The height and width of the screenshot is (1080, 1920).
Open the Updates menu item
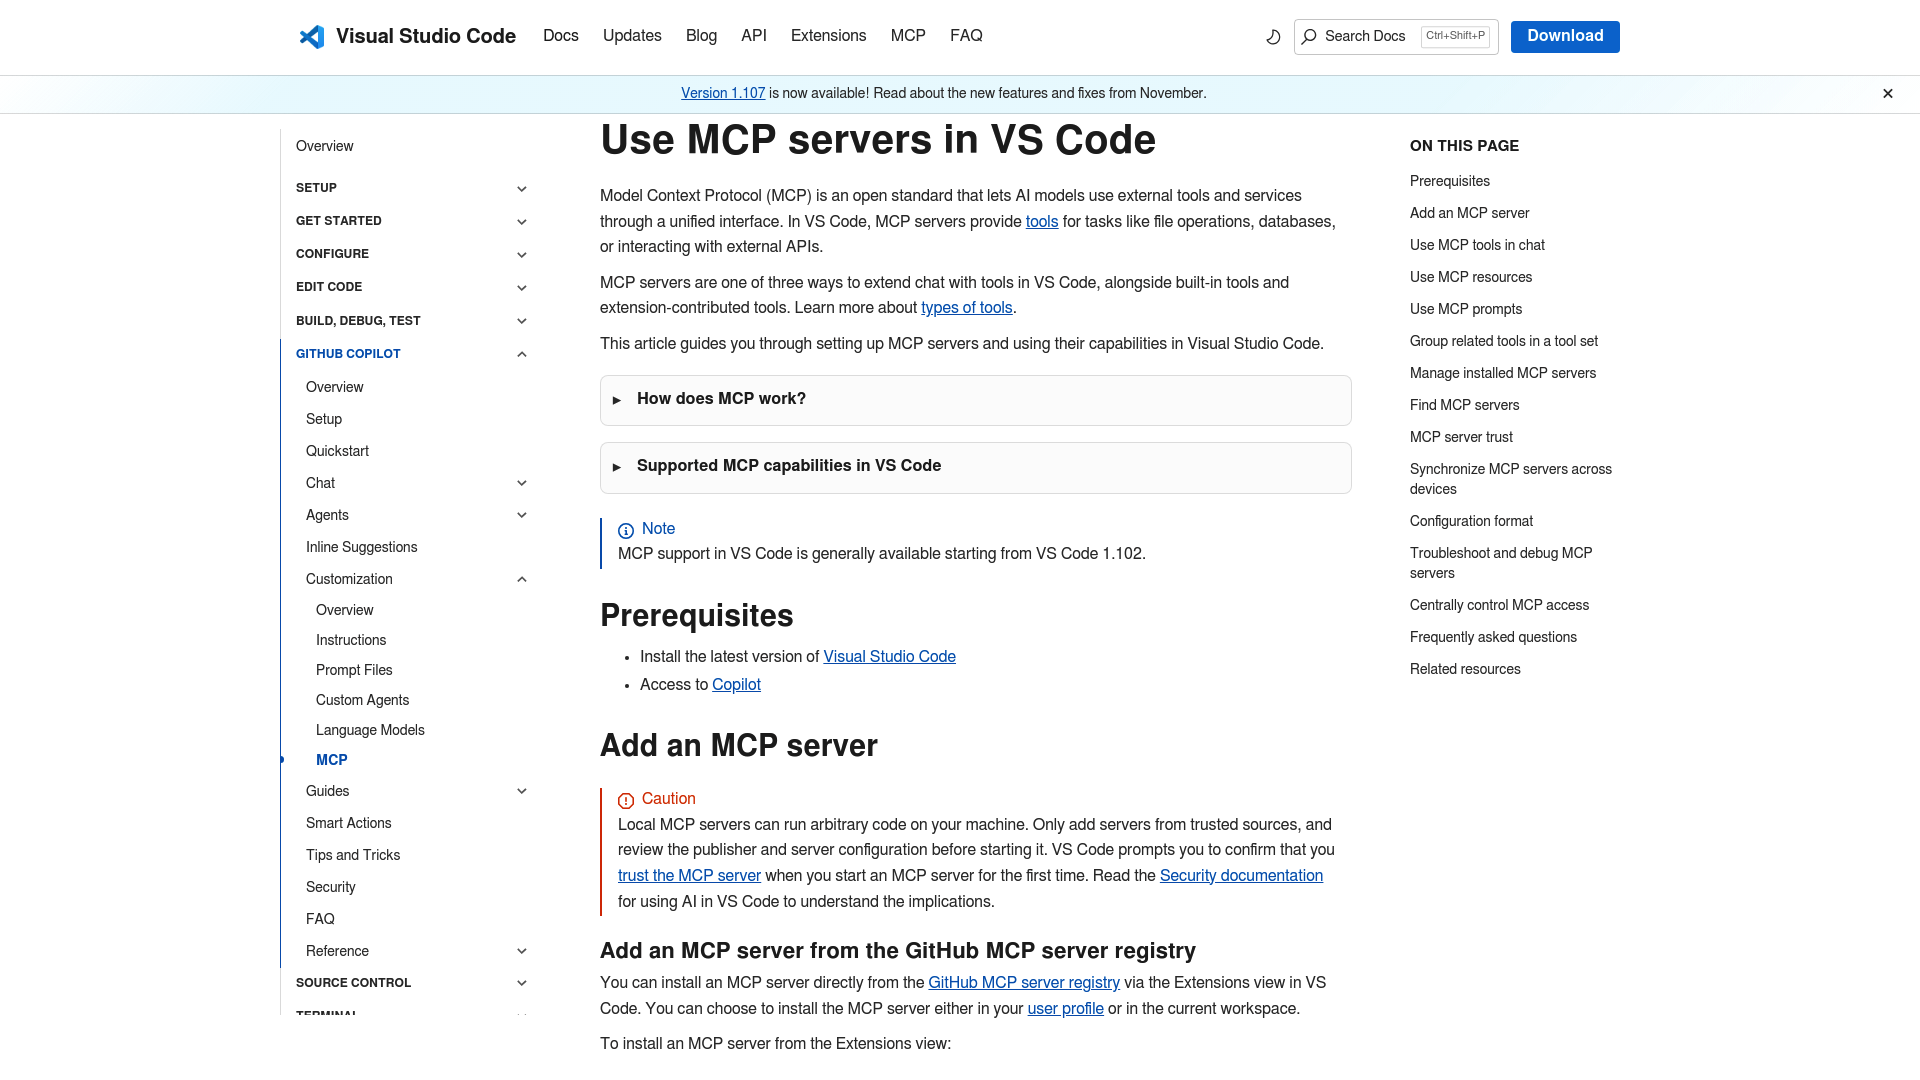632,36
